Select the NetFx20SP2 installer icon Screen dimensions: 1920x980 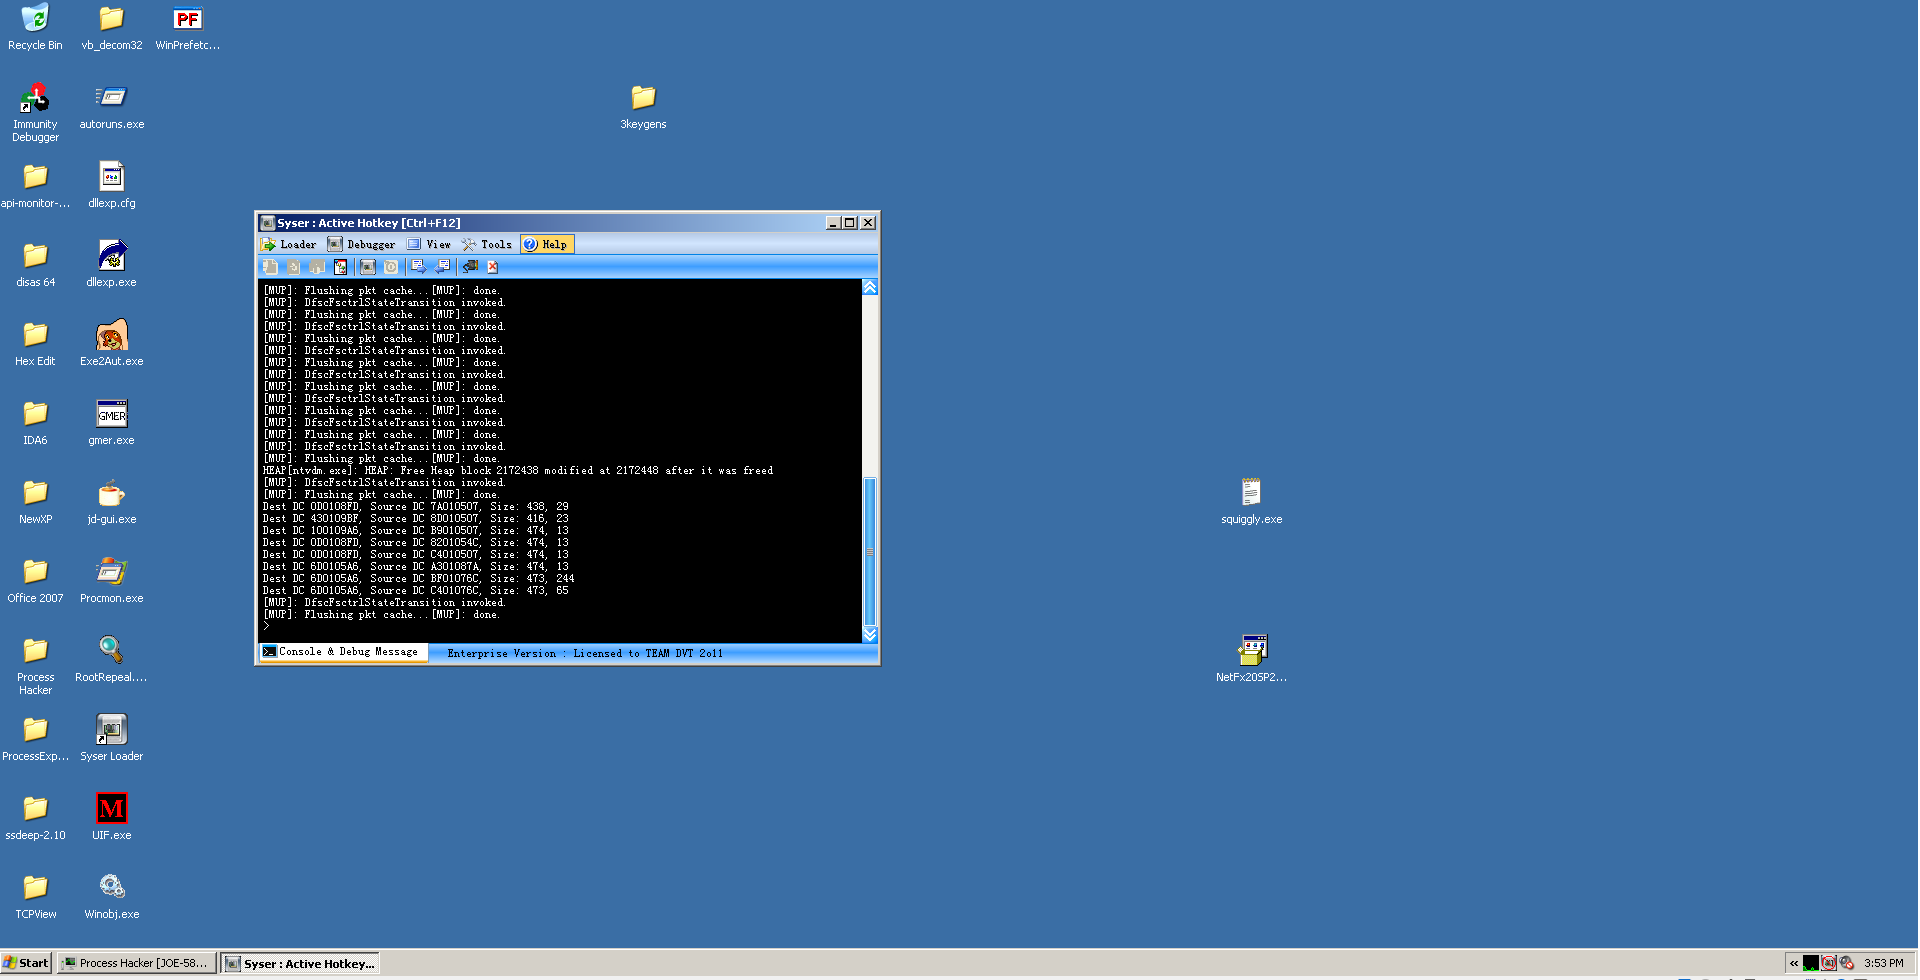tap(1251, 660)
